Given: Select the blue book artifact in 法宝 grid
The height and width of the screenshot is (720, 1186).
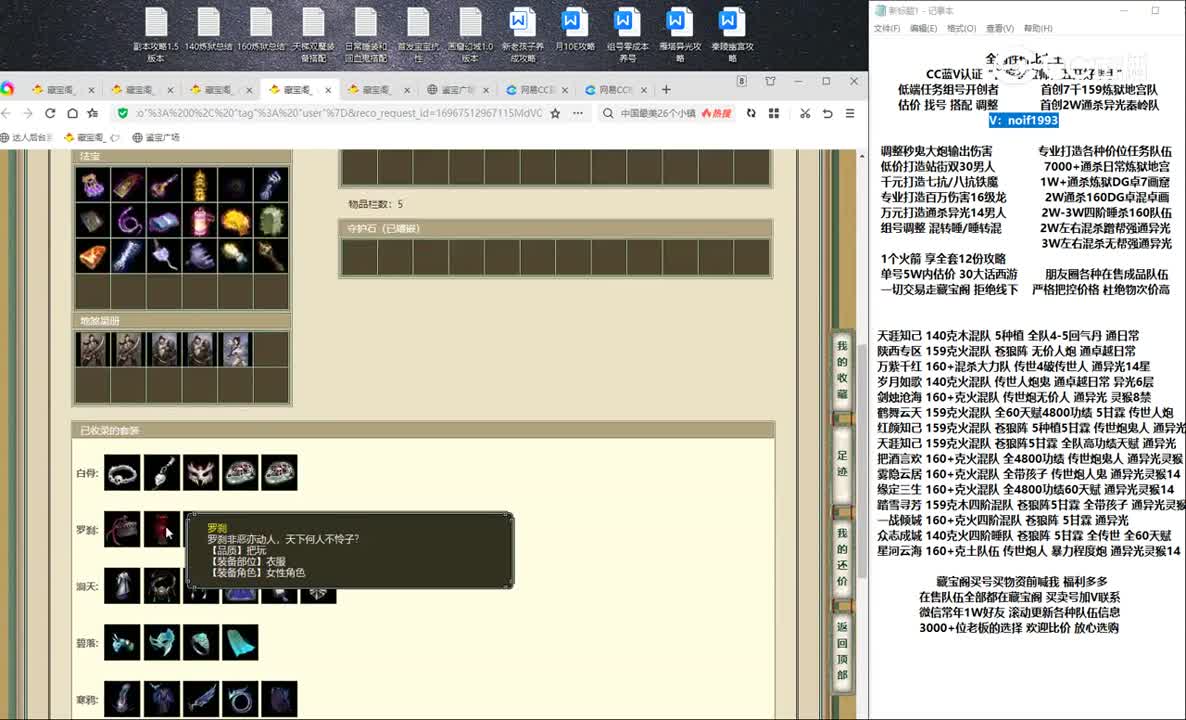Looking at the screenshot, I should [163, 221].
